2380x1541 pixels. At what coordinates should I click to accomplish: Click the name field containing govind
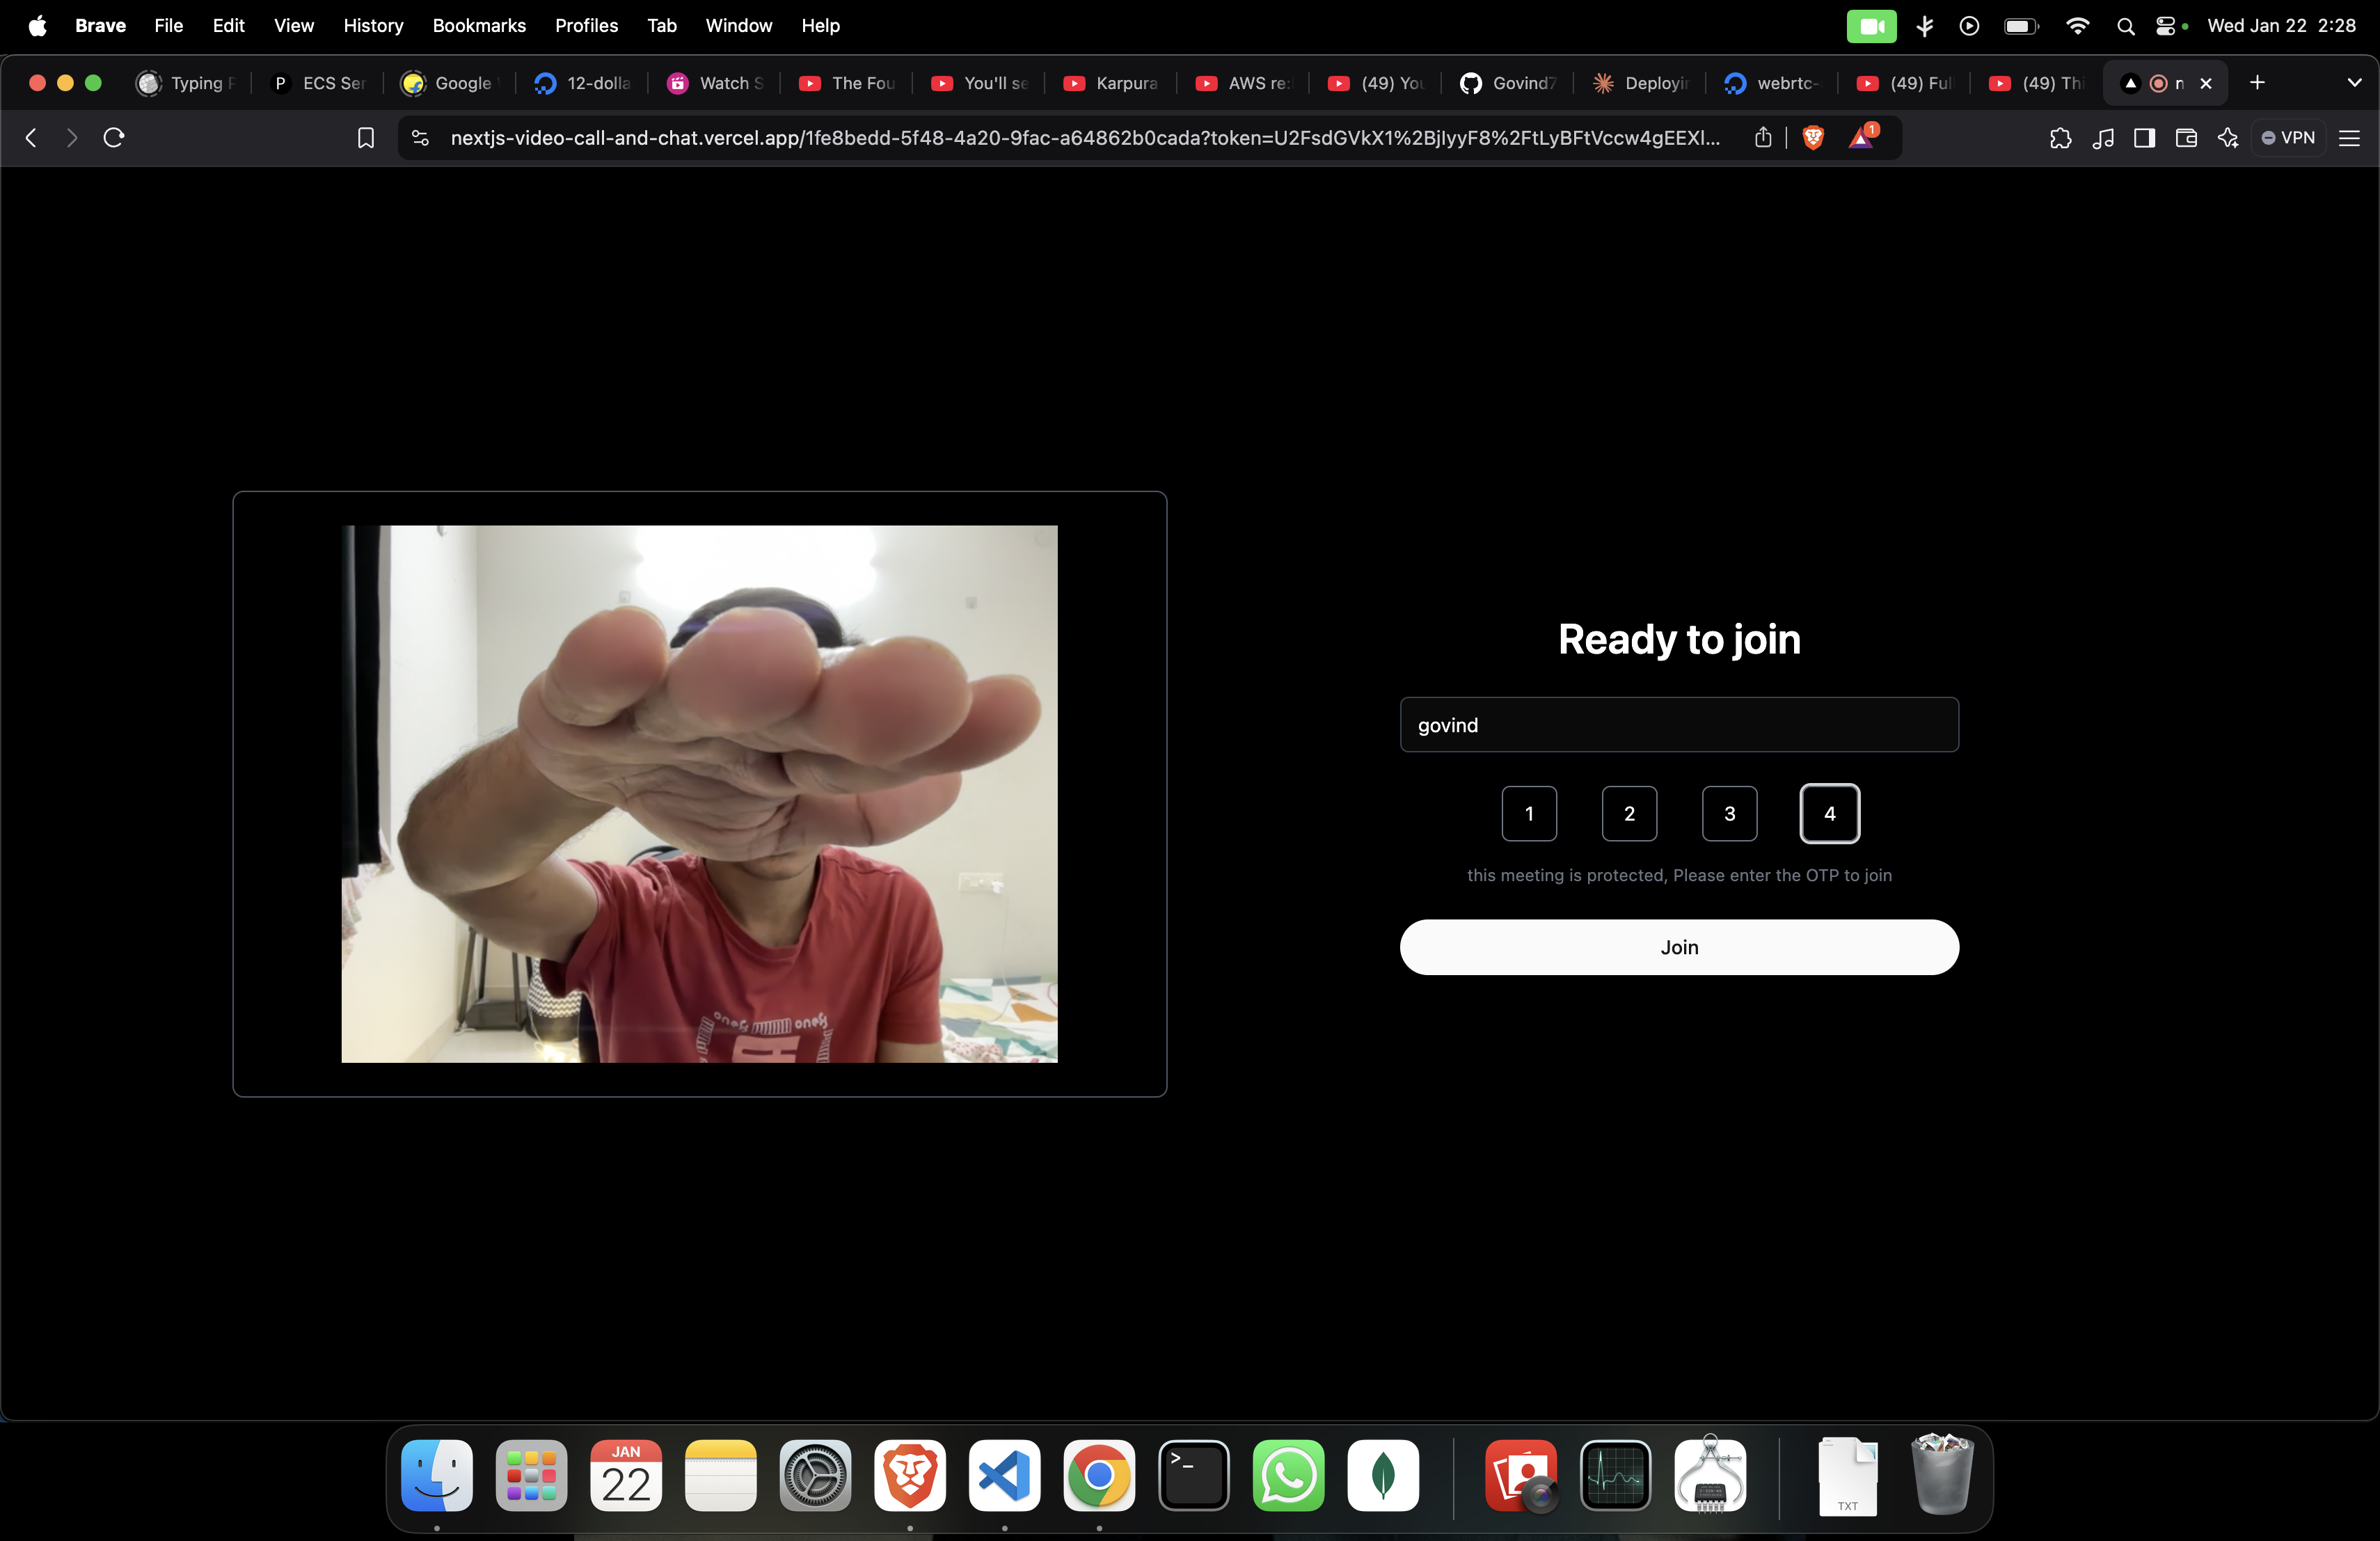coord(1679,725)
